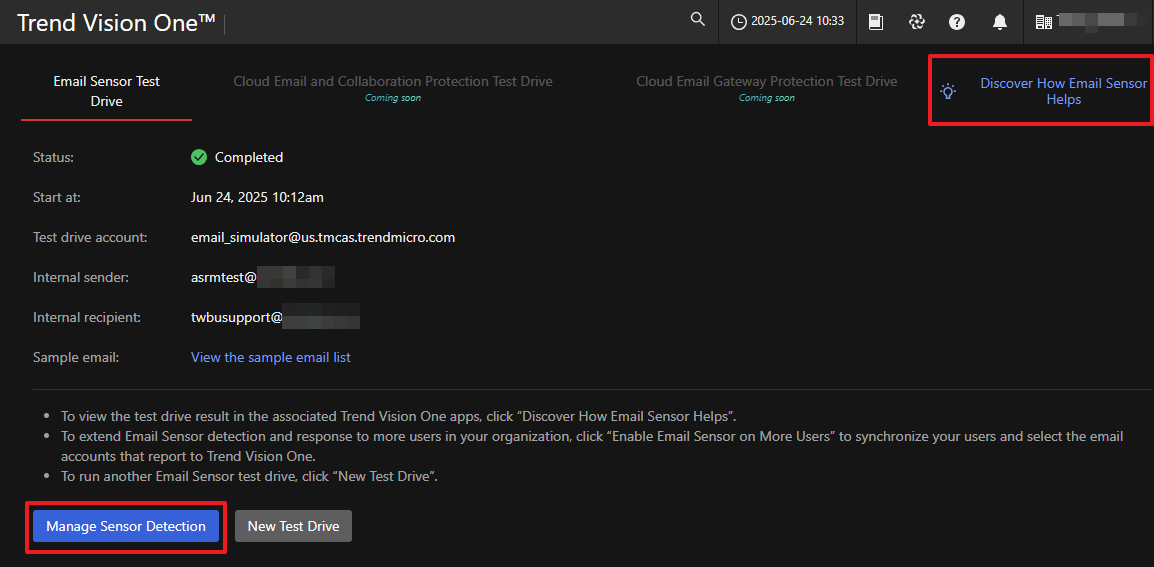Open Discover How Email Sensor Helps link

coord(1063,91)
